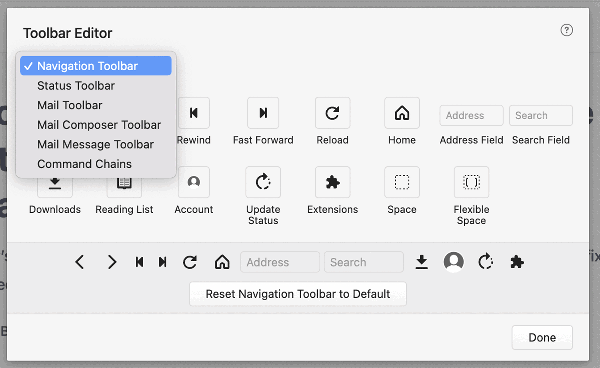The image size is (600, 368).
Task: Click the Downloads icon in the palette
Action: [x=55, y=187]
